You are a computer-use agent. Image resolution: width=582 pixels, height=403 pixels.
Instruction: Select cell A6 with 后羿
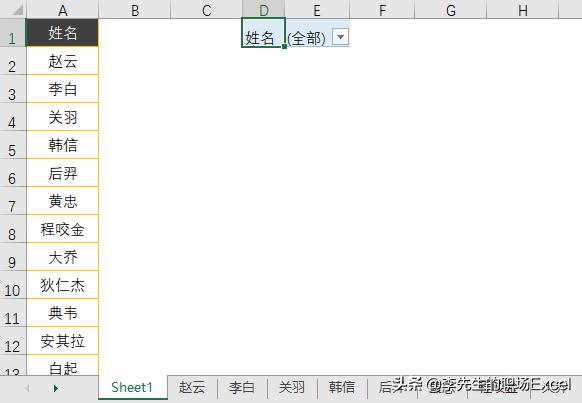point(62,173)
